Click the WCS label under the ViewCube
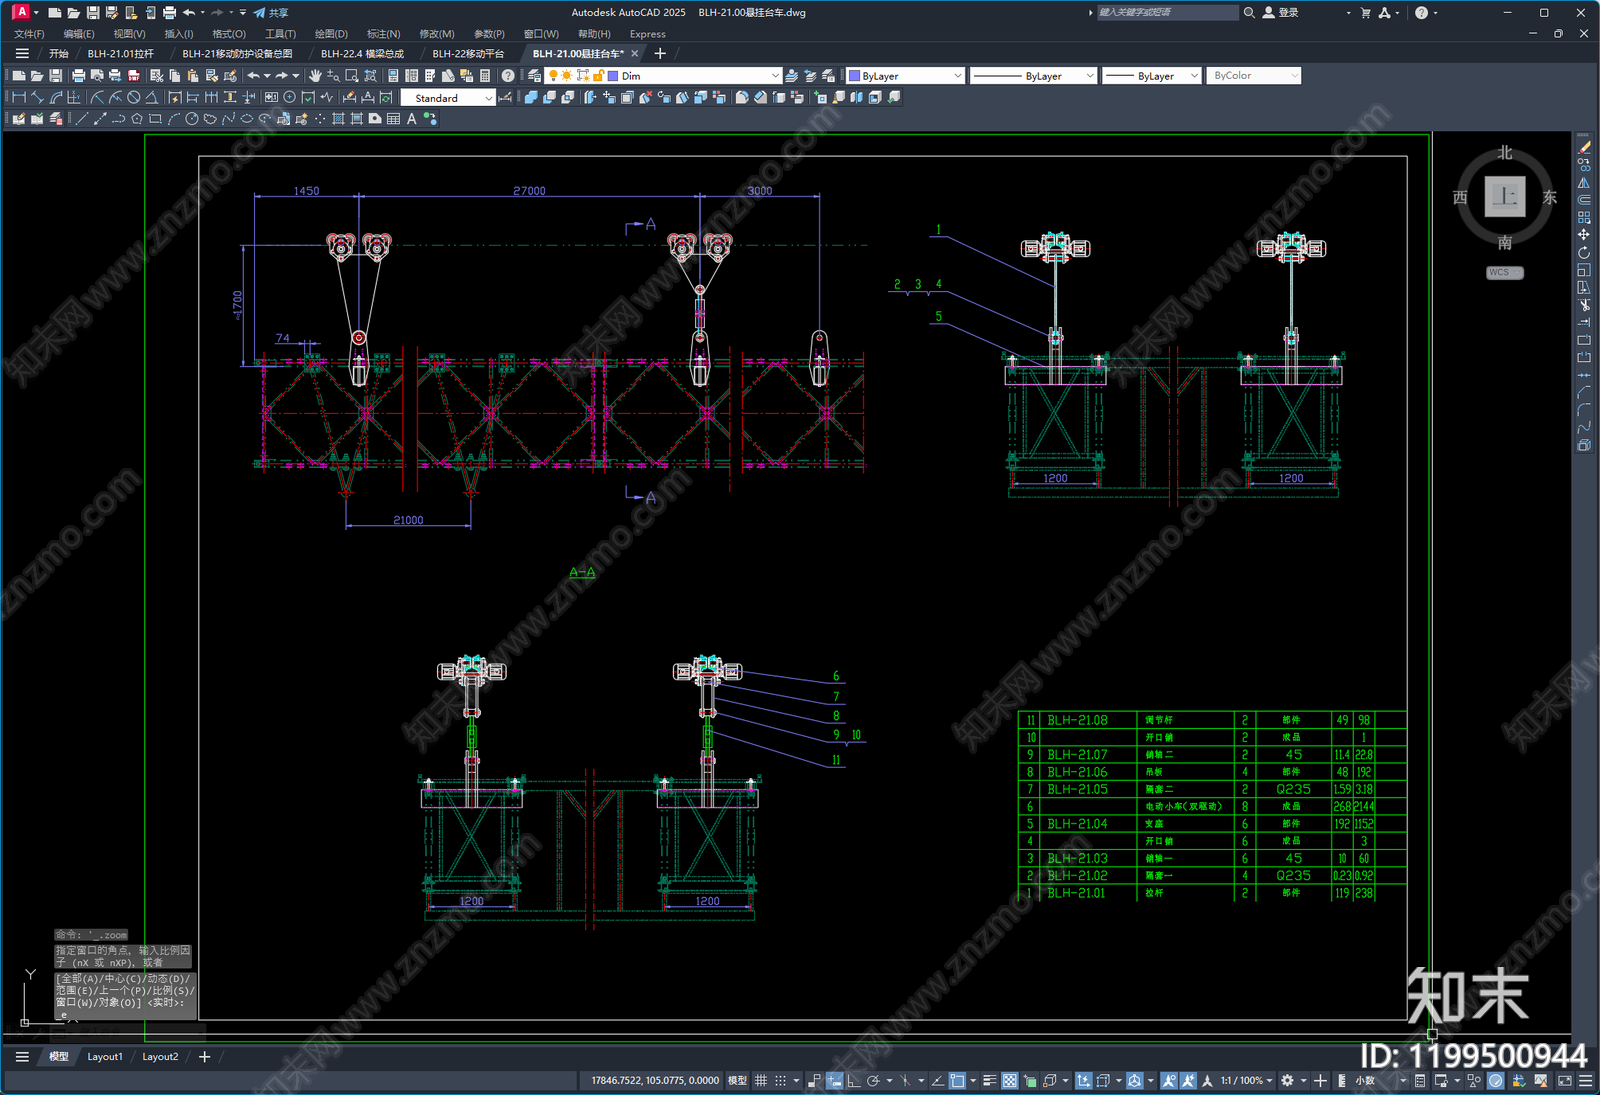 click(1504, 272)
